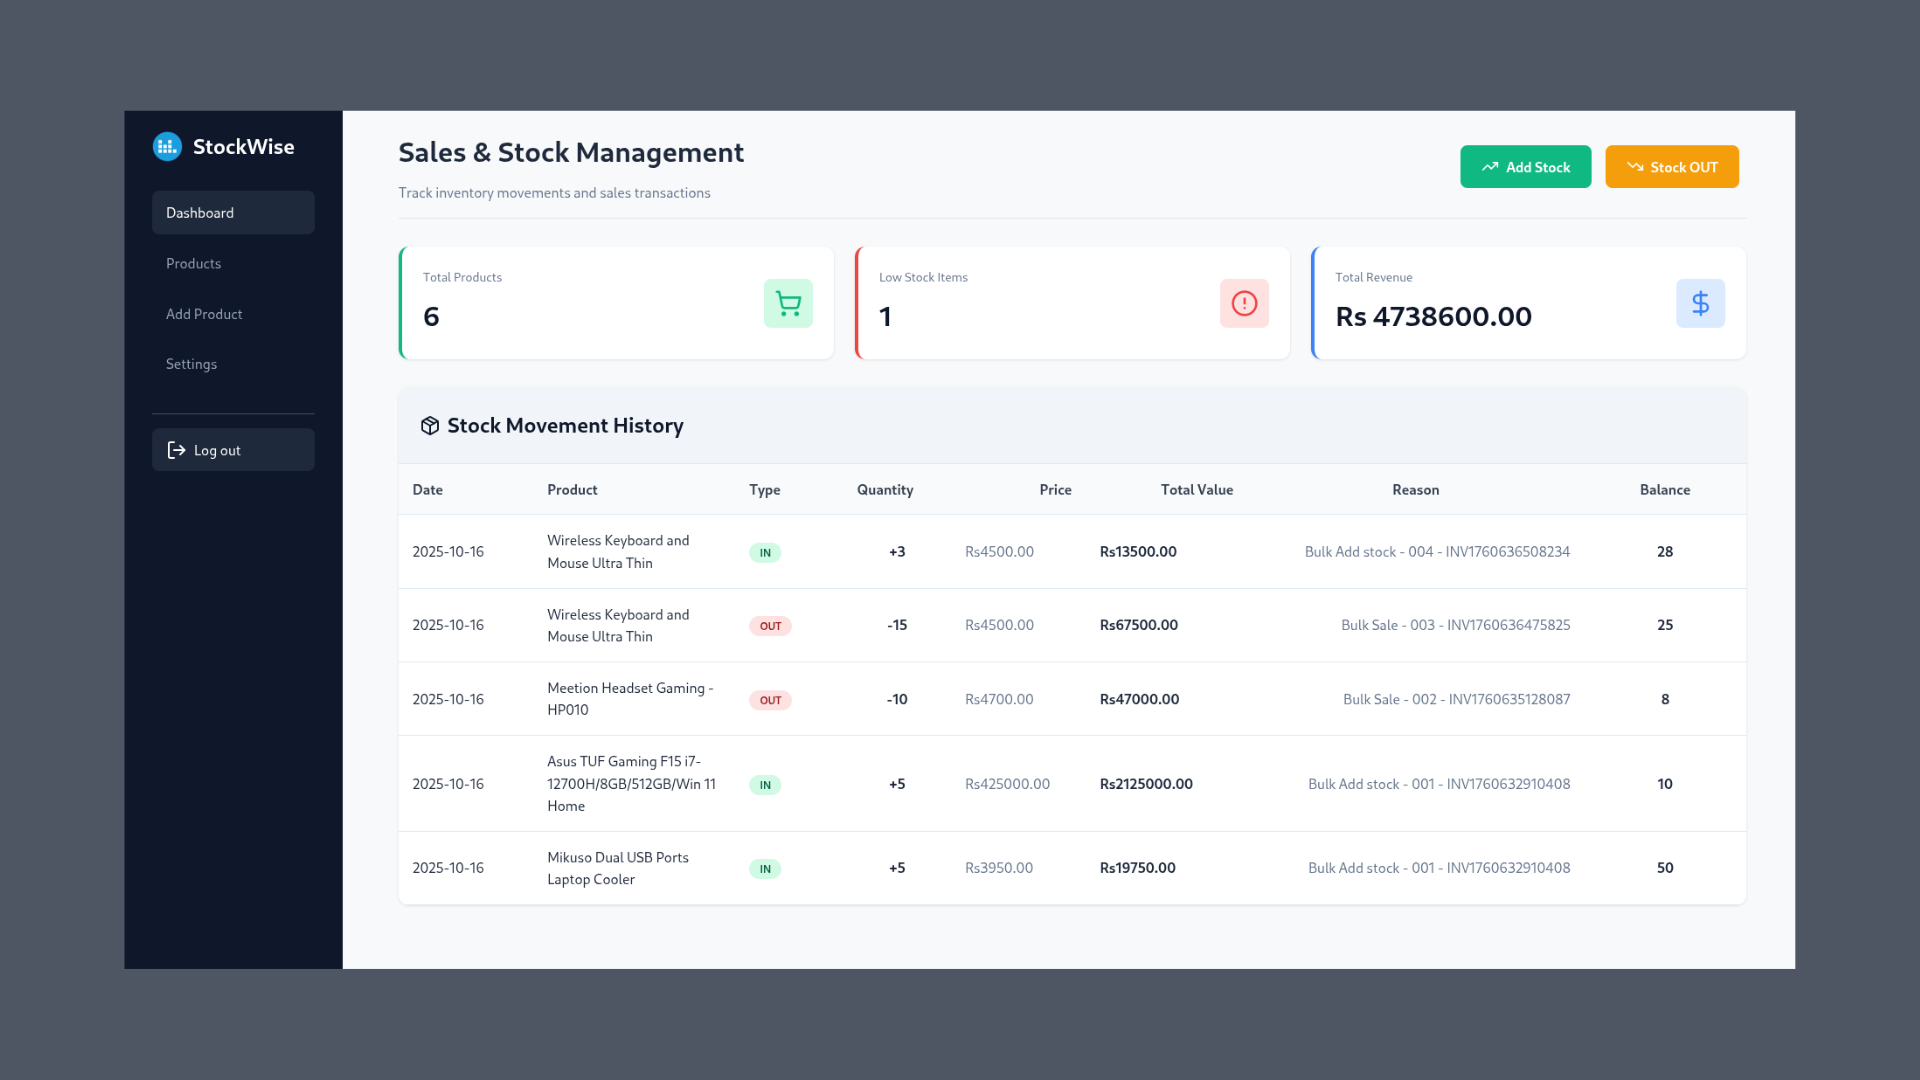Click the StockWise logo icon
This screenshot has height=1080, width=1920.
[x=167, y=146]
